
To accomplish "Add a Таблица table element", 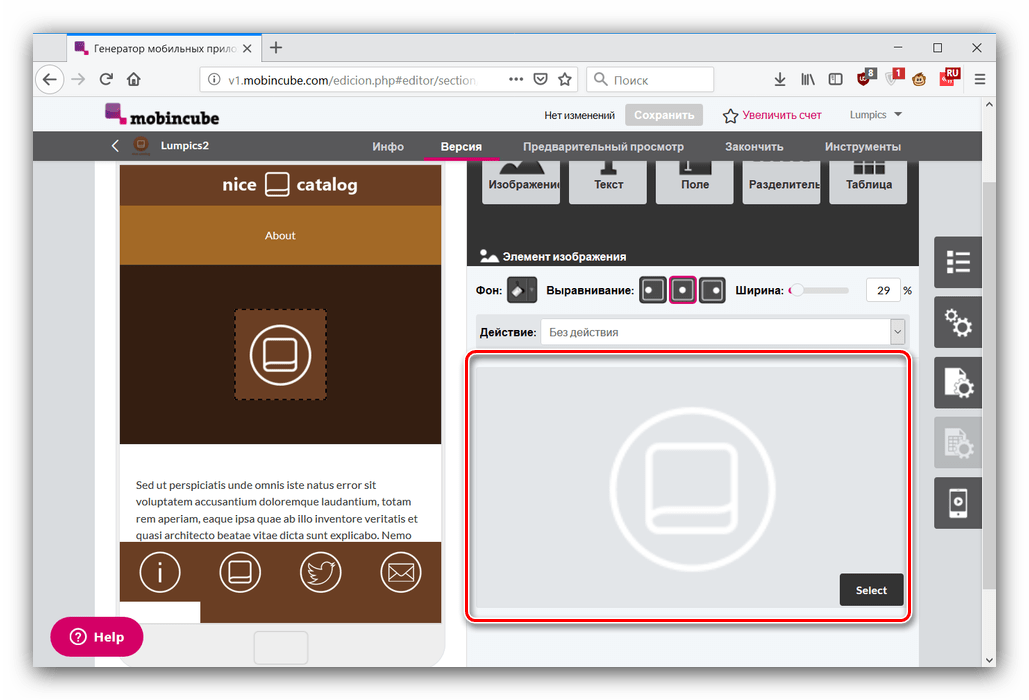I will 868,182.
